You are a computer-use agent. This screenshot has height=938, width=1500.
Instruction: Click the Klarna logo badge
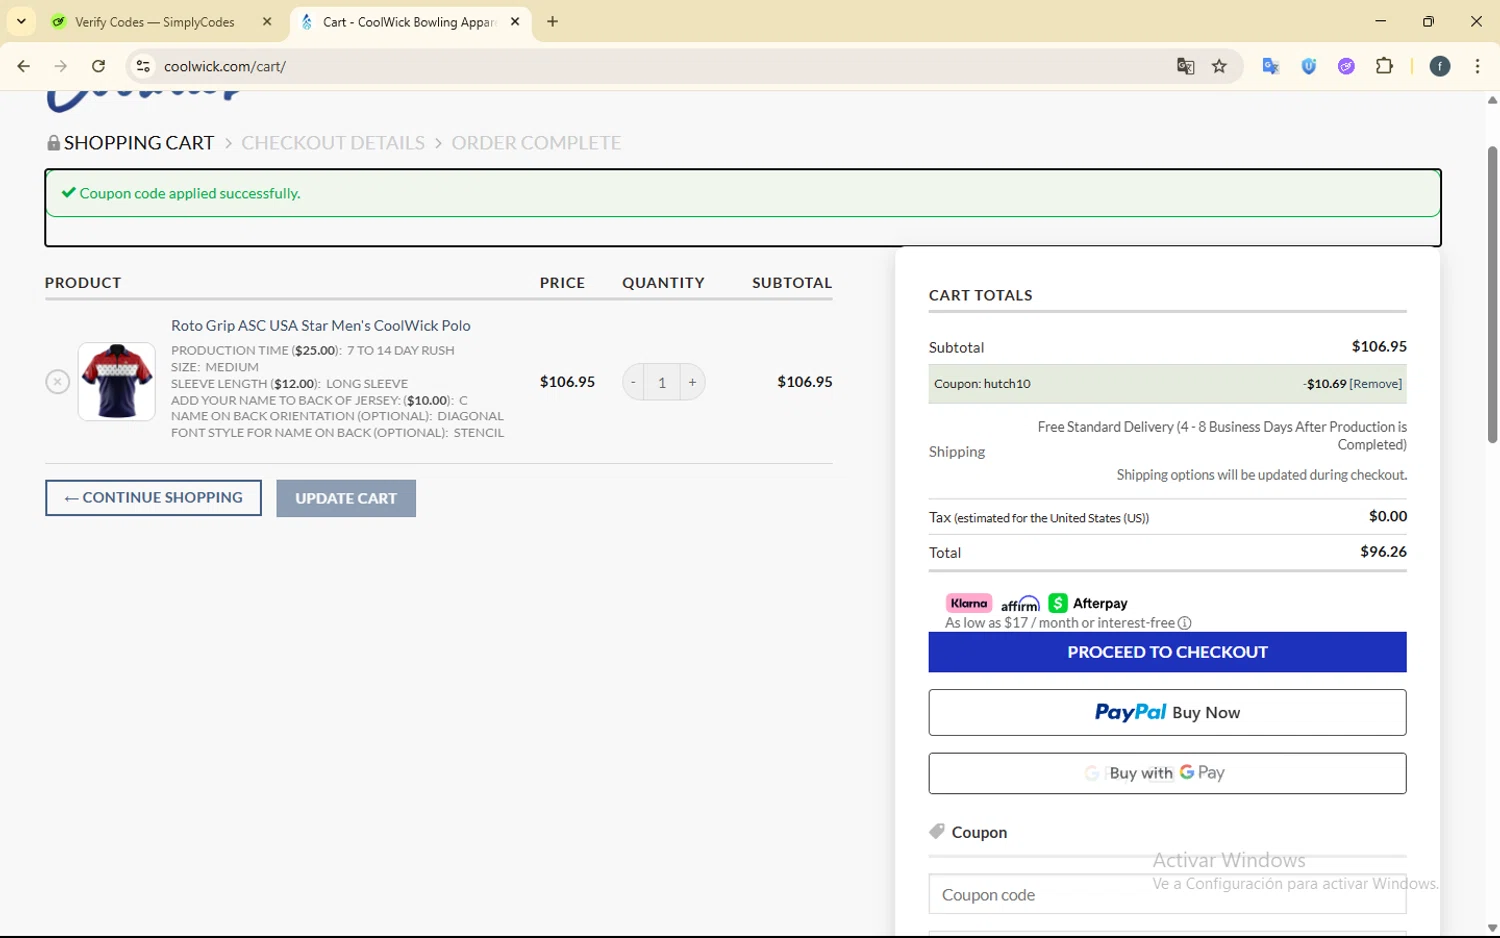[969, 603]
